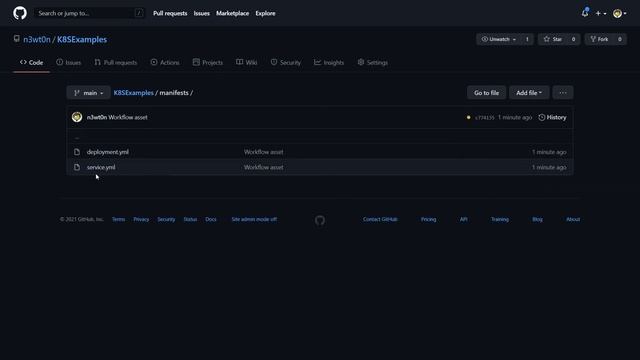The image size is (640, 360).
Task: Open the n3wt0n owner link
Action: (37, 40)
